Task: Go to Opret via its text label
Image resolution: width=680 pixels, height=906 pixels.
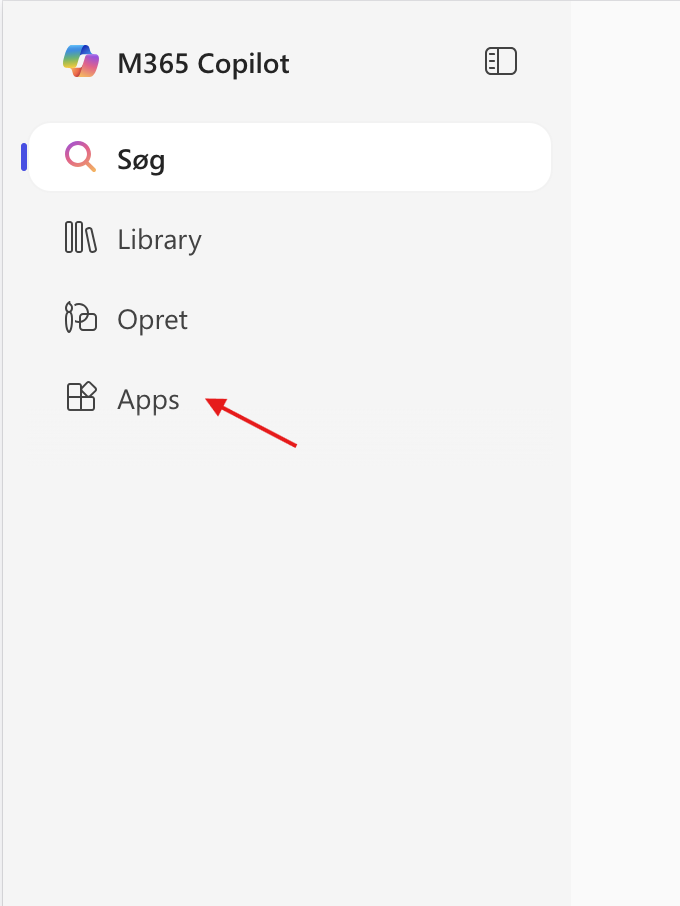Action: (x=152, y=320)
